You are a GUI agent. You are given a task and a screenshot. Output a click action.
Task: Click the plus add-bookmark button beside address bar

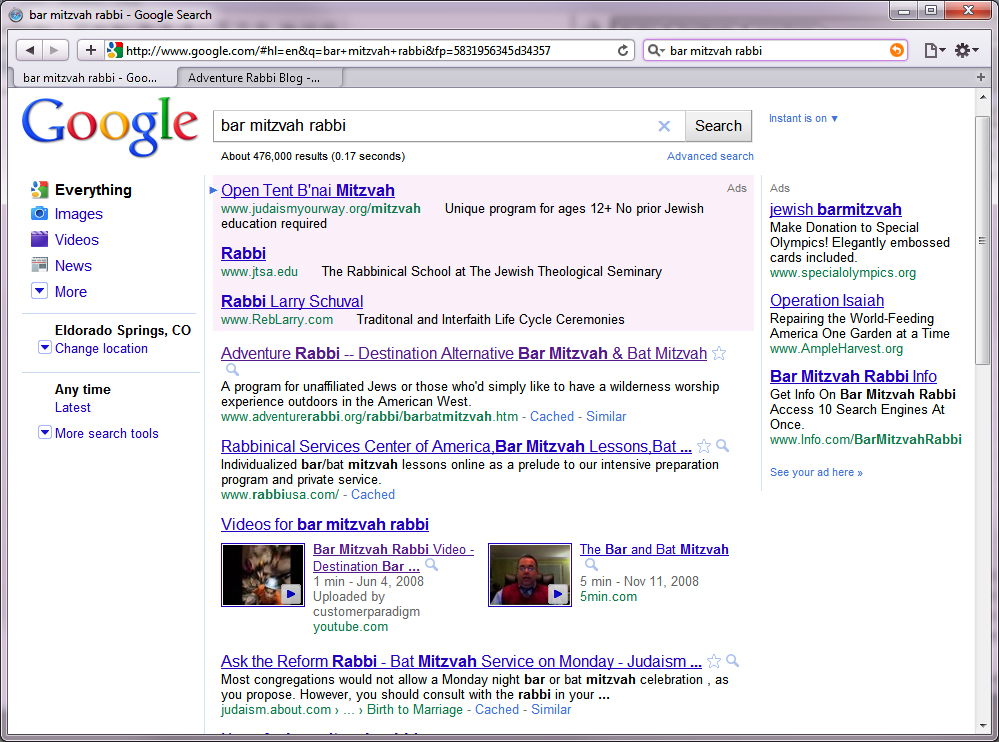click(x=90, y=50)
